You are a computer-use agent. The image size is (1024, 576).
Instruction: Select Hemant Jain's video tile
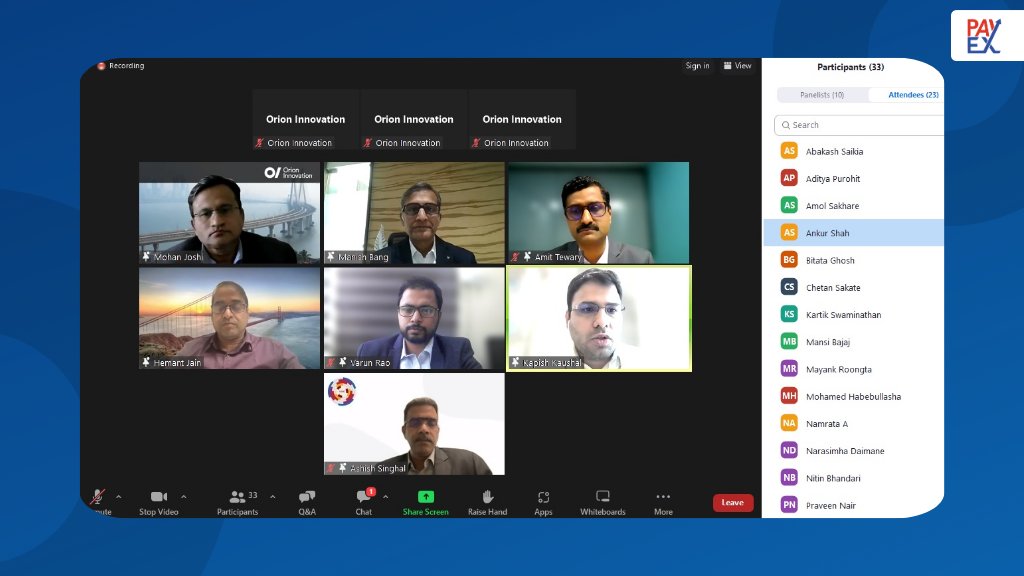click(230, 319)
